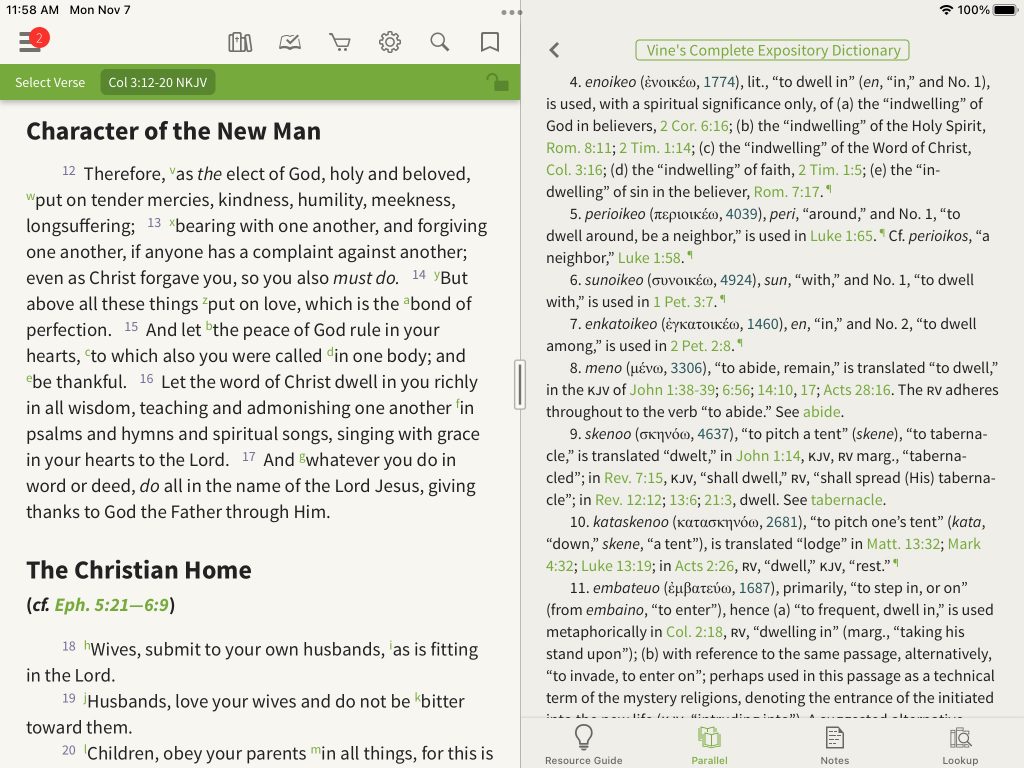The height and width of the screenshot is (768, 1024).
Task: Follow the 'tabernacle' dictionary link
Action: 846,500
